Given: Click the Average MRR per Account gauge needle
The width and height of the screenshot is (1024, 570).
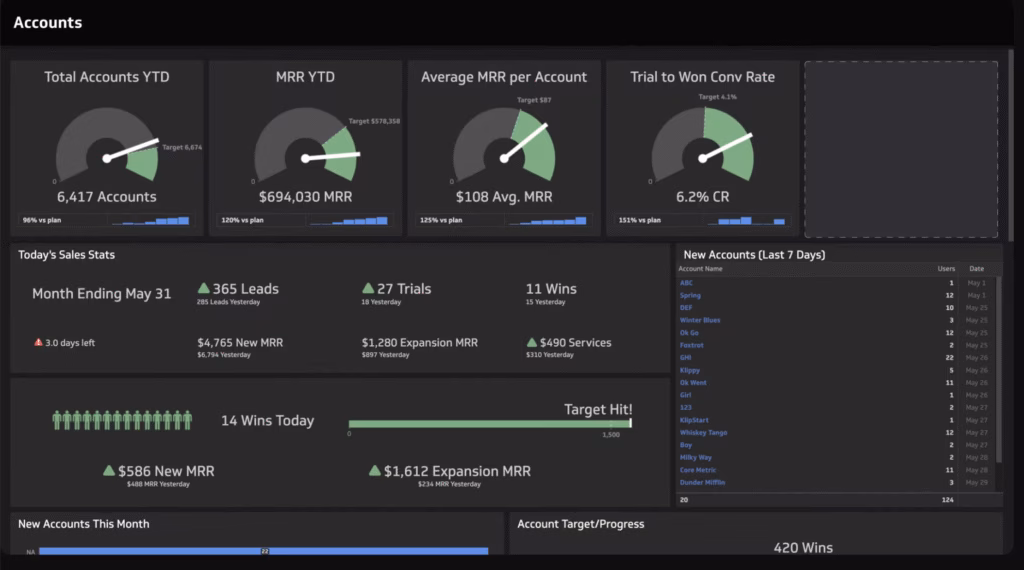Looking at the screenshot, I should coord(524,142).
